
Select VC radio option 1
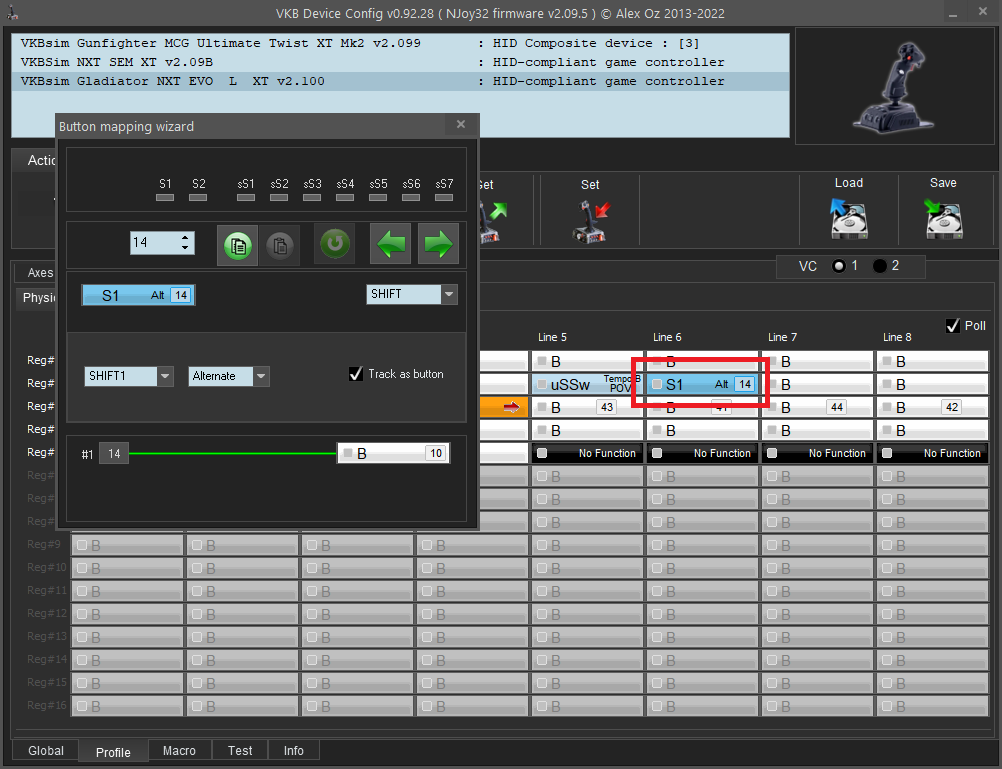tap(839, 266)
